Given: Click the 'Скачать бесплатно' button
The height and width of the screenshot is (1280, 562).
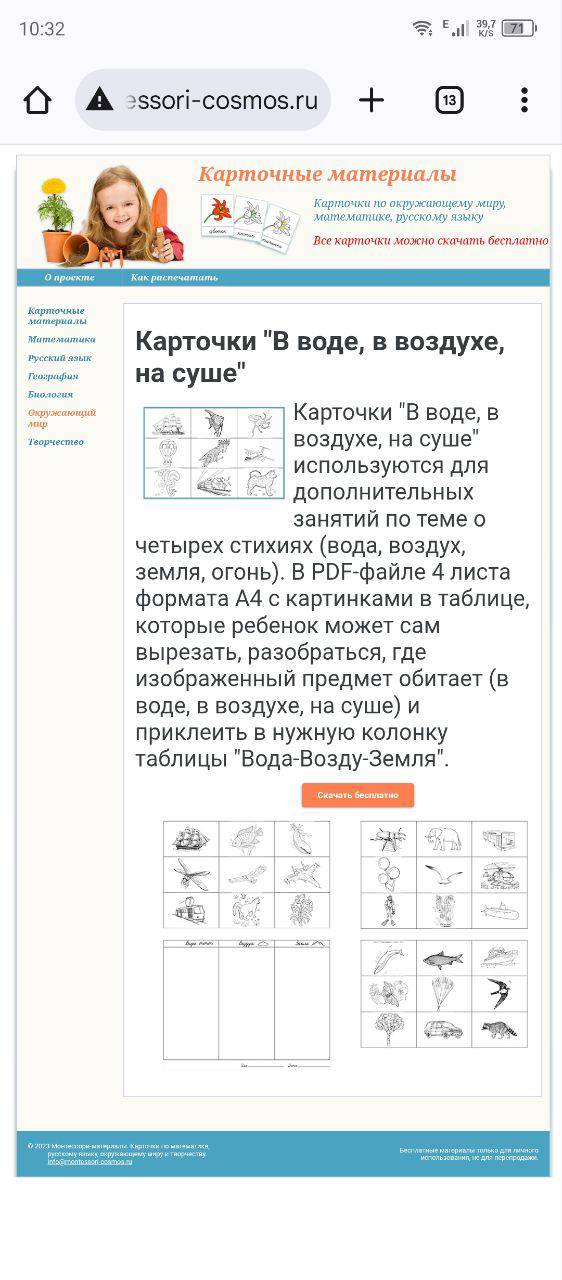Looking at the screenshot, I should point(358,795).
